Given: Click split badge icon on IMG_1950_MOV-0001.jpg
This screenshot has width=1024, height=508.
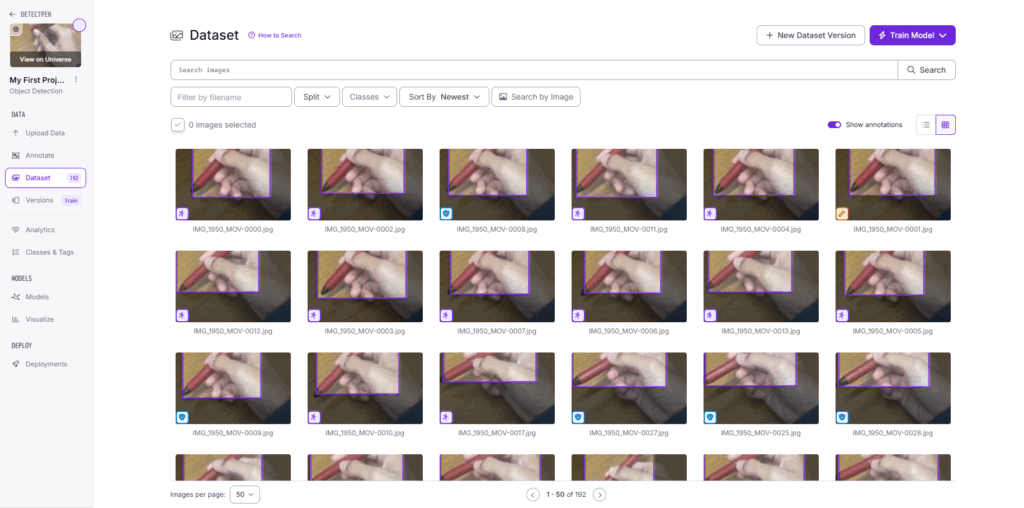Looking at the screenshot, I should click(842, 213).
